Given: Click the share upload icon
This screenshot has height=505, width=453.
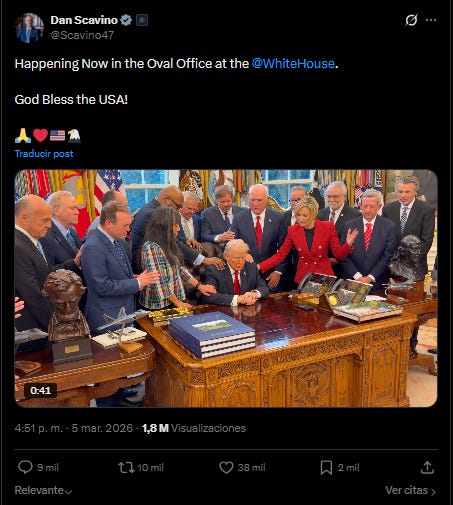Looking at the screenshot, I should [x=427, y=467].
